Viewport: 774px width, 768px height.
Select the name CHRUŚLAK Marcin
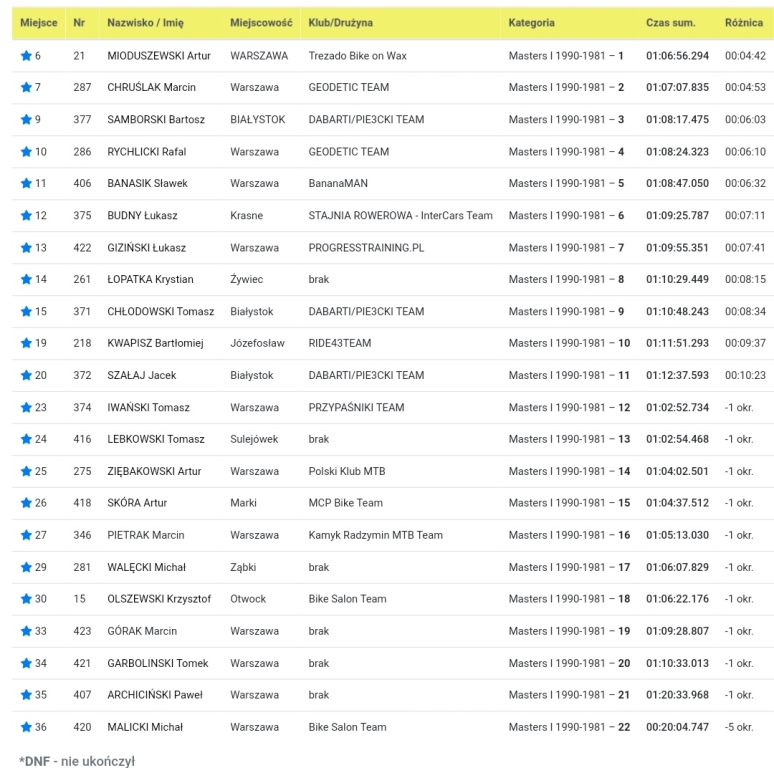pos(152,87)
